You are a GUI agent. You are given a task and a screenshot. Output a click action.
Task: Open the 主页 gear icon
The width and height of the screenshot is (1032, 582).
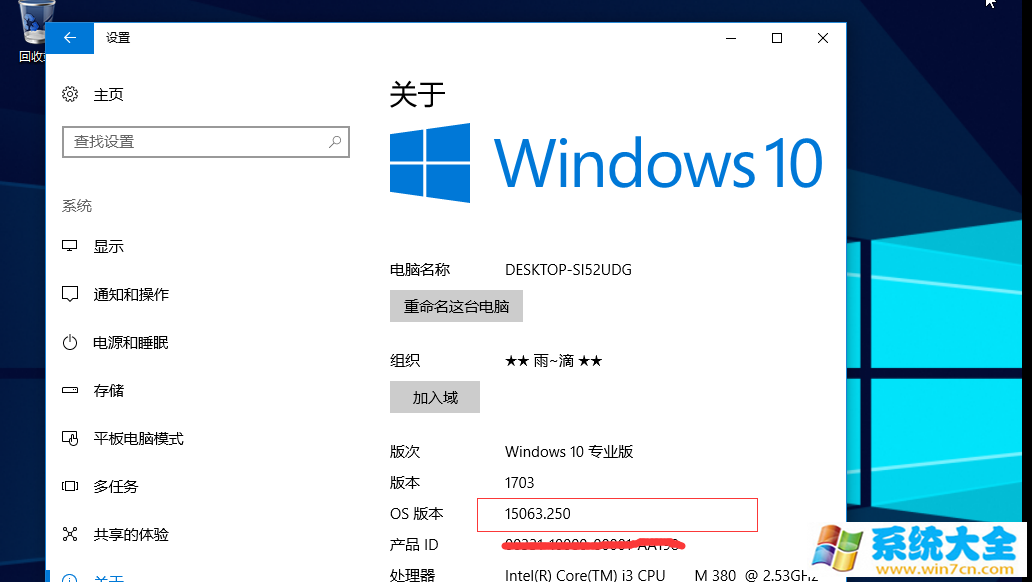point(70,94)
